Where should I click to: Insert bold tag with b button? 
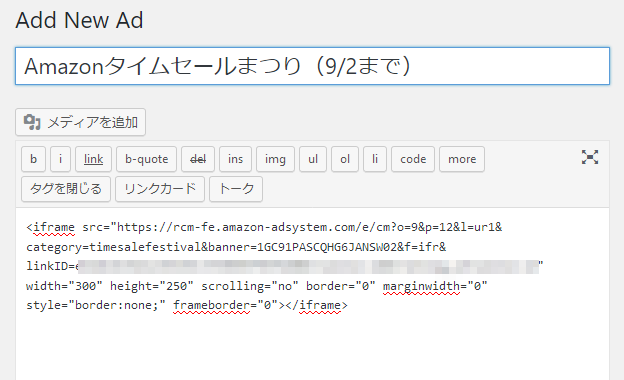tap(33, 159)
